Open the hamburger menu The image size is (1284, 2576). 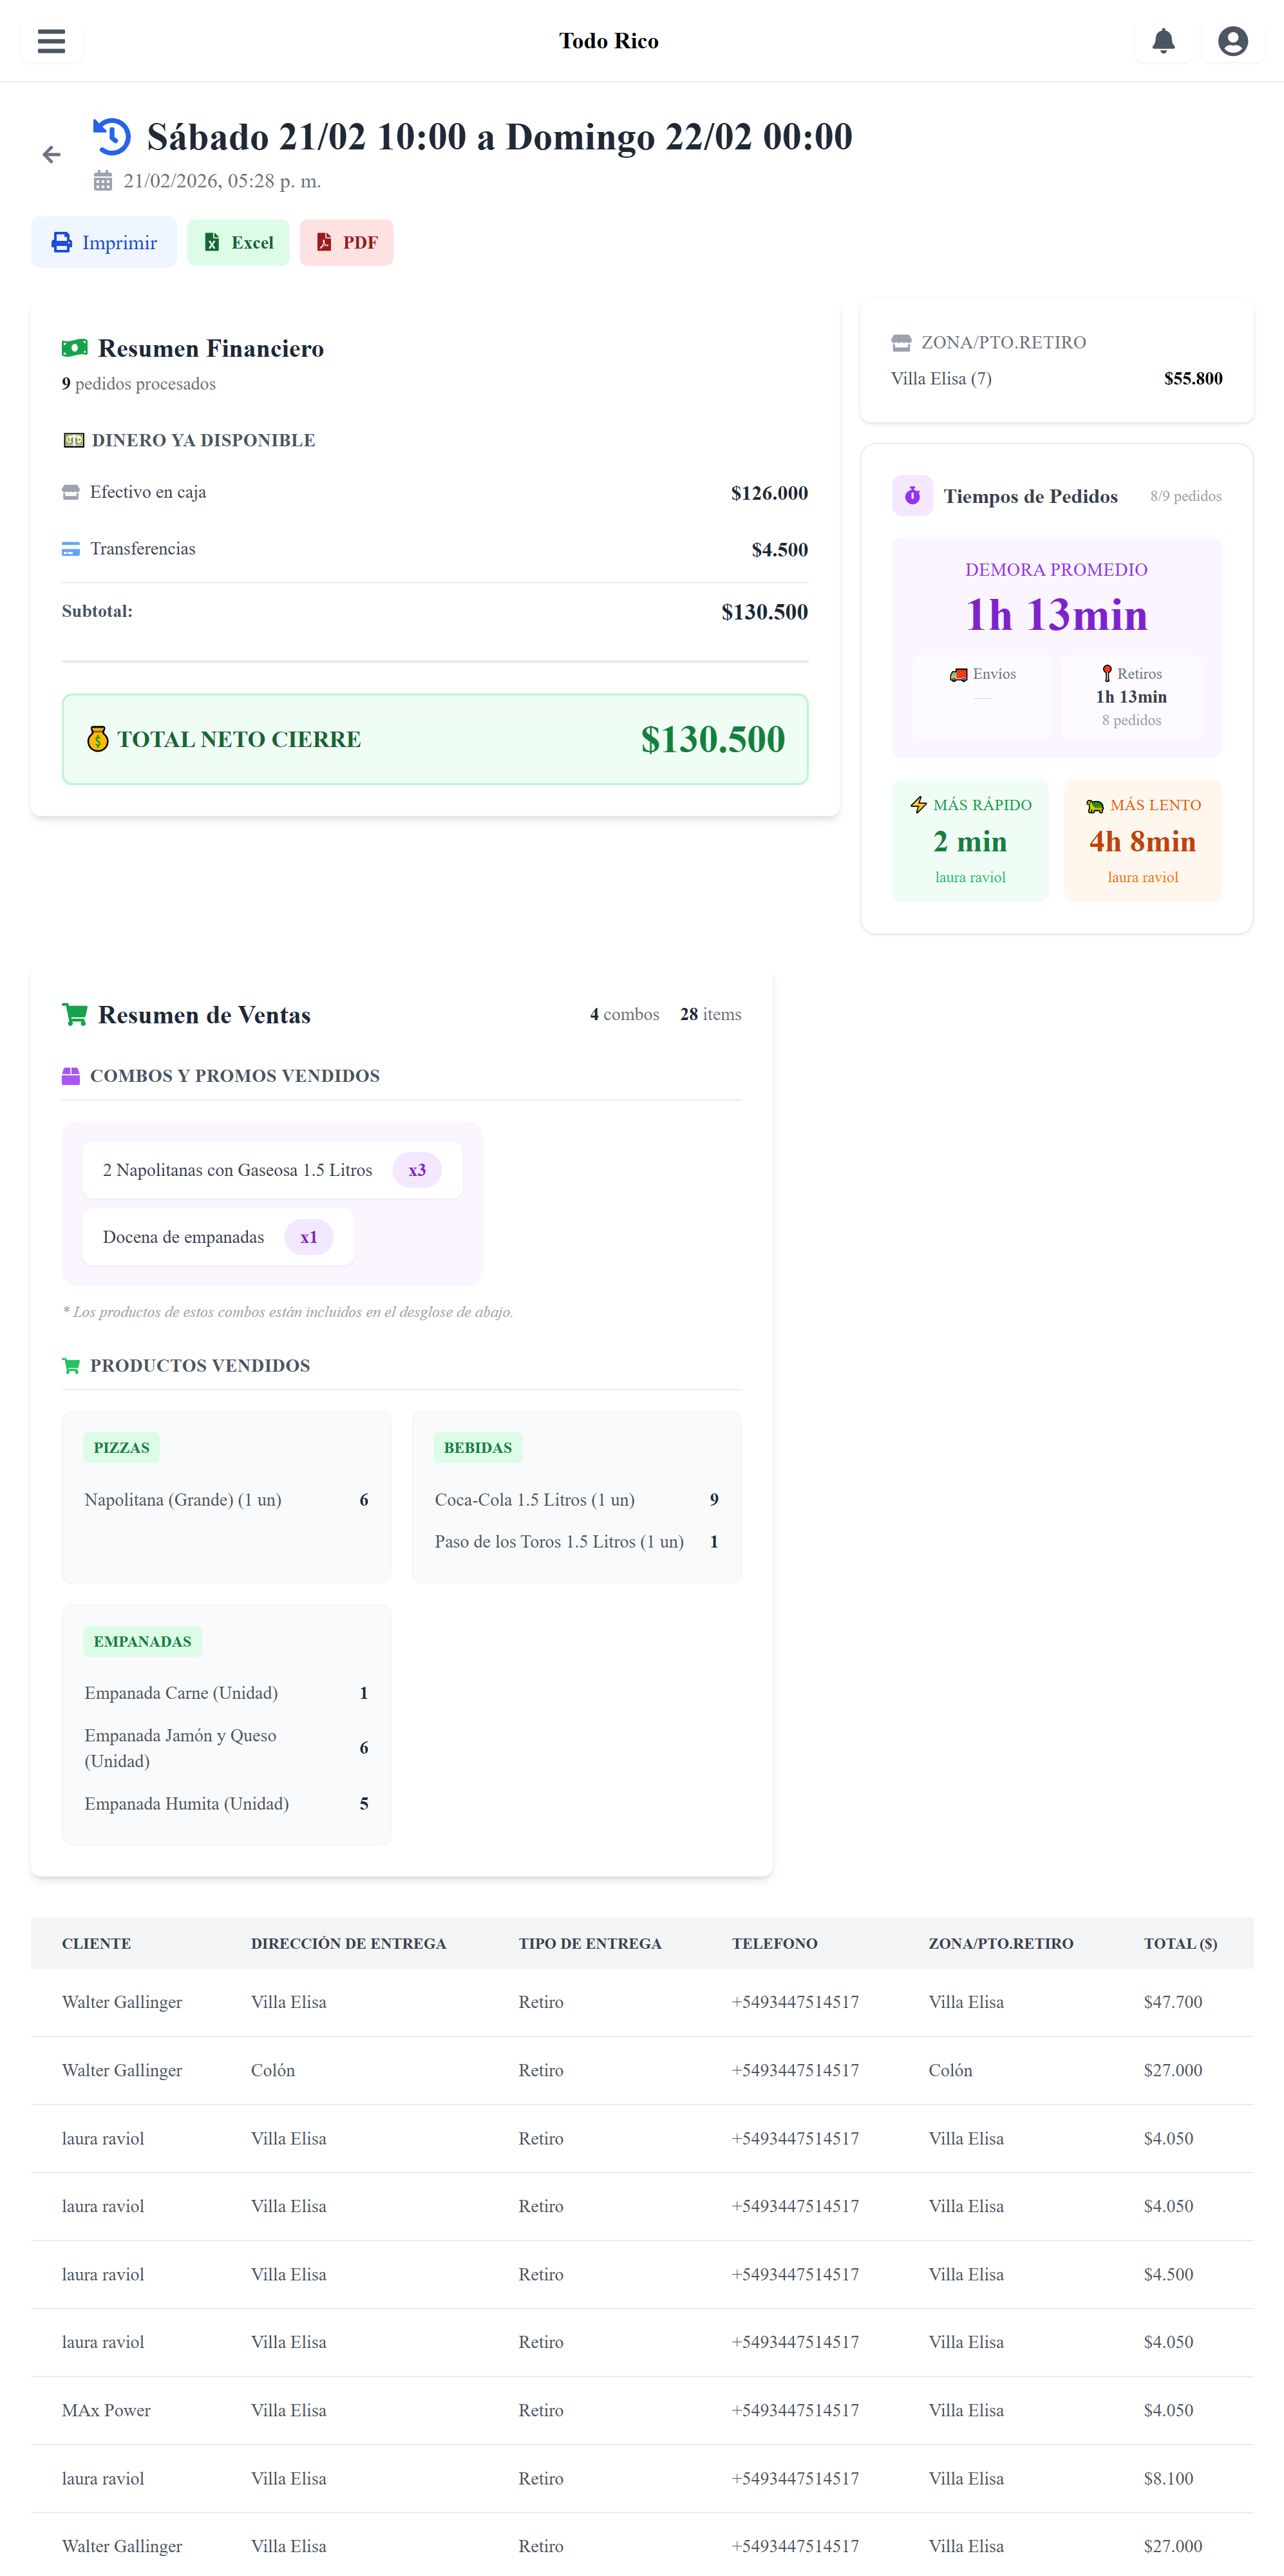click(51, 41)
